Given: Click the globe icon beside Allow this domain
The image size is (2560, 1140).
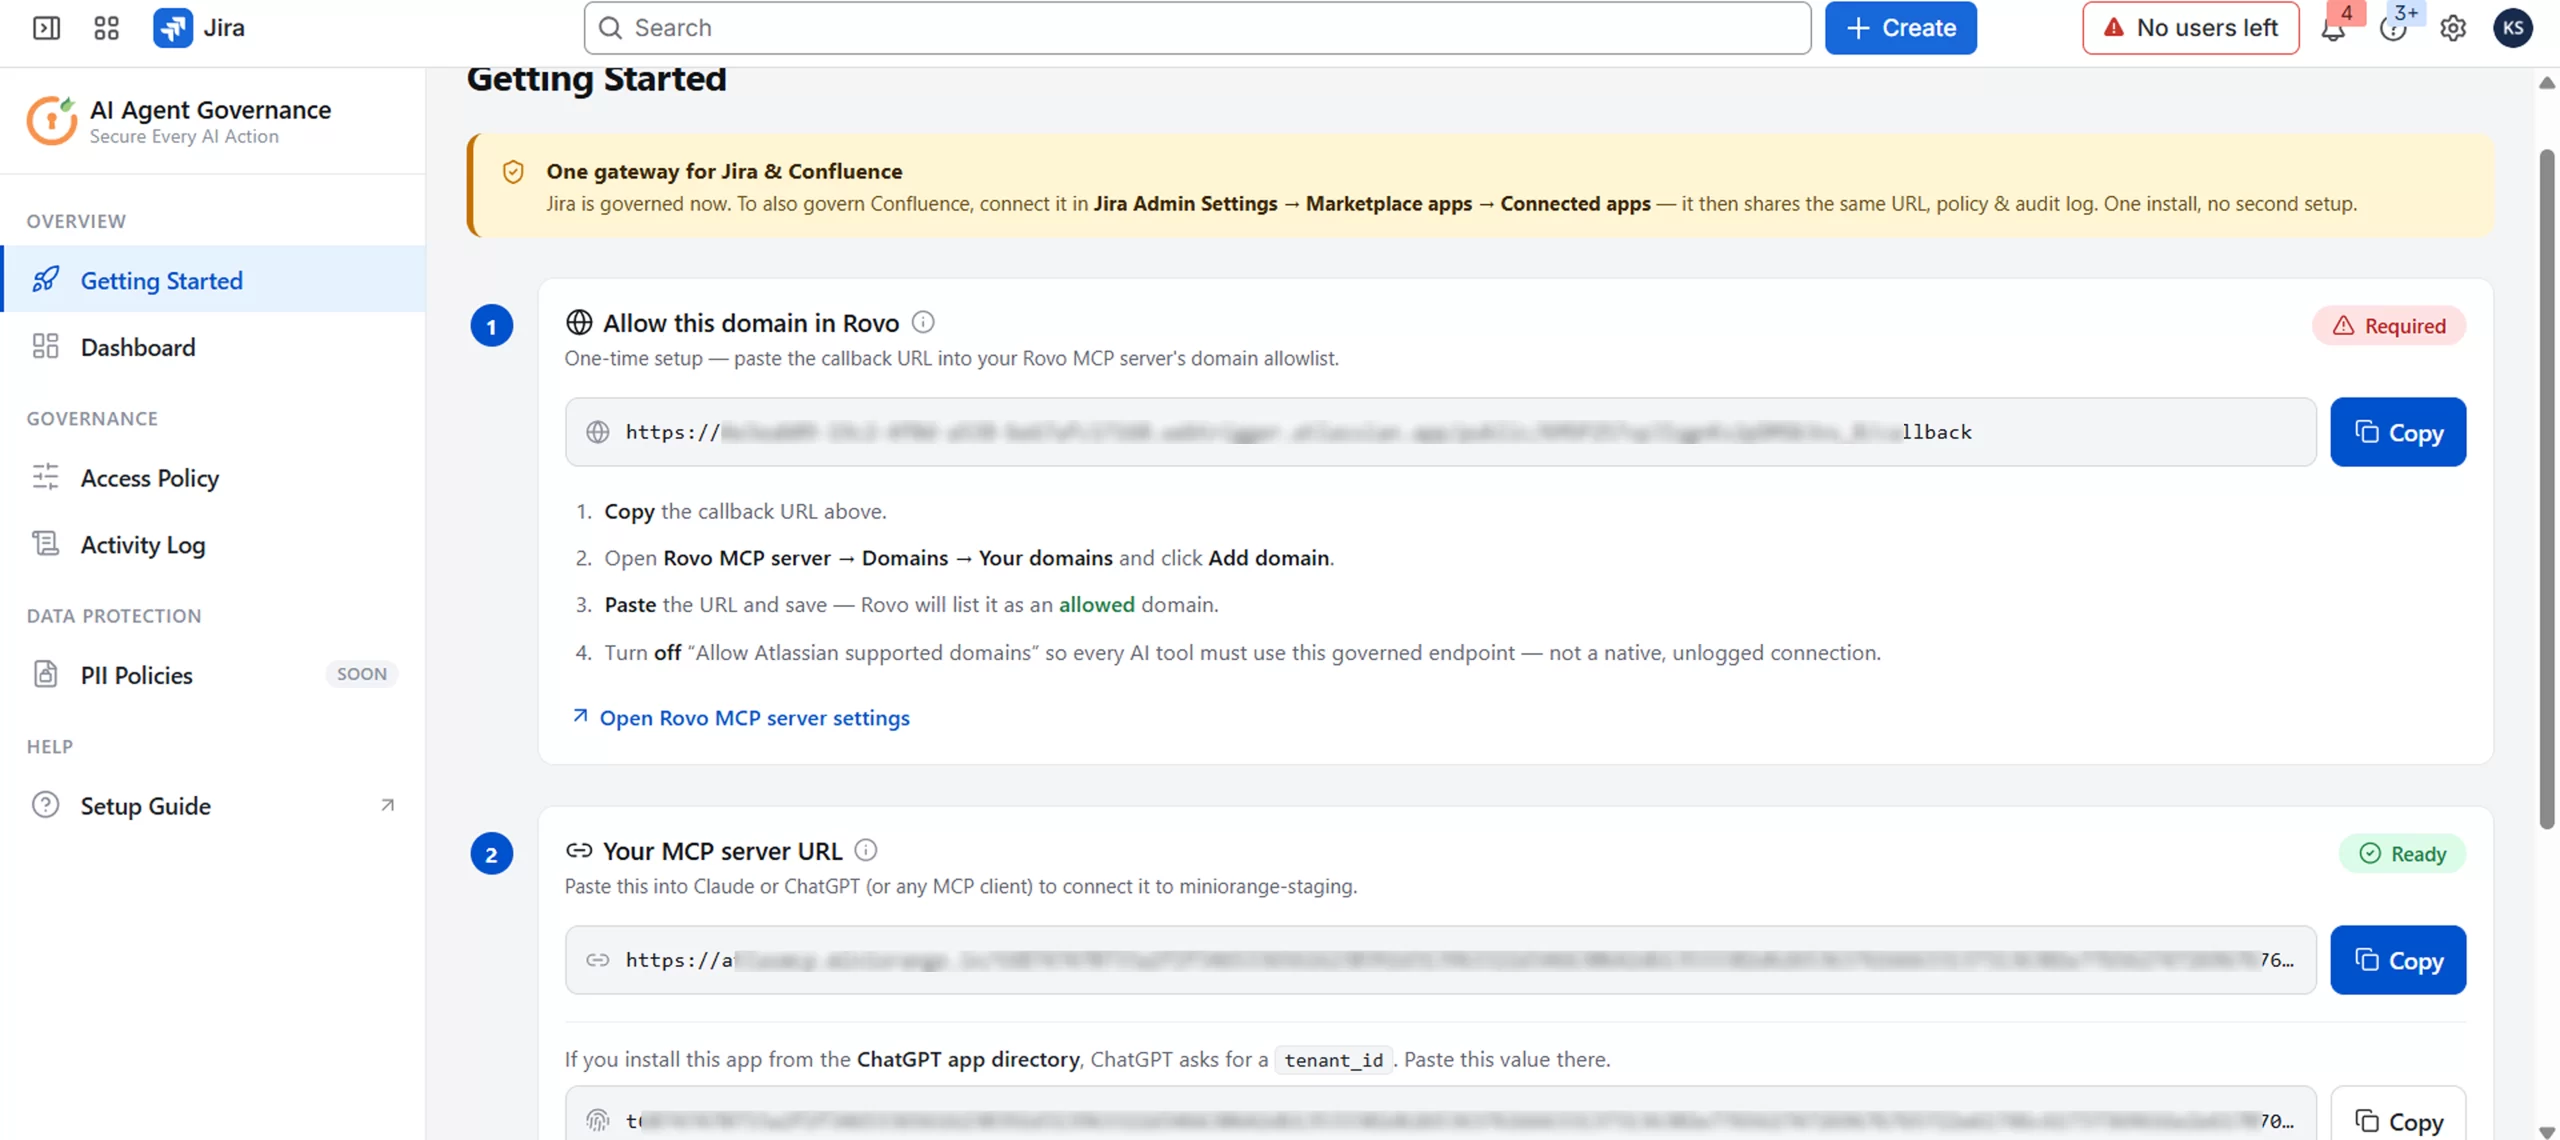Looking at the screenshot, I should tap(579, 322).
